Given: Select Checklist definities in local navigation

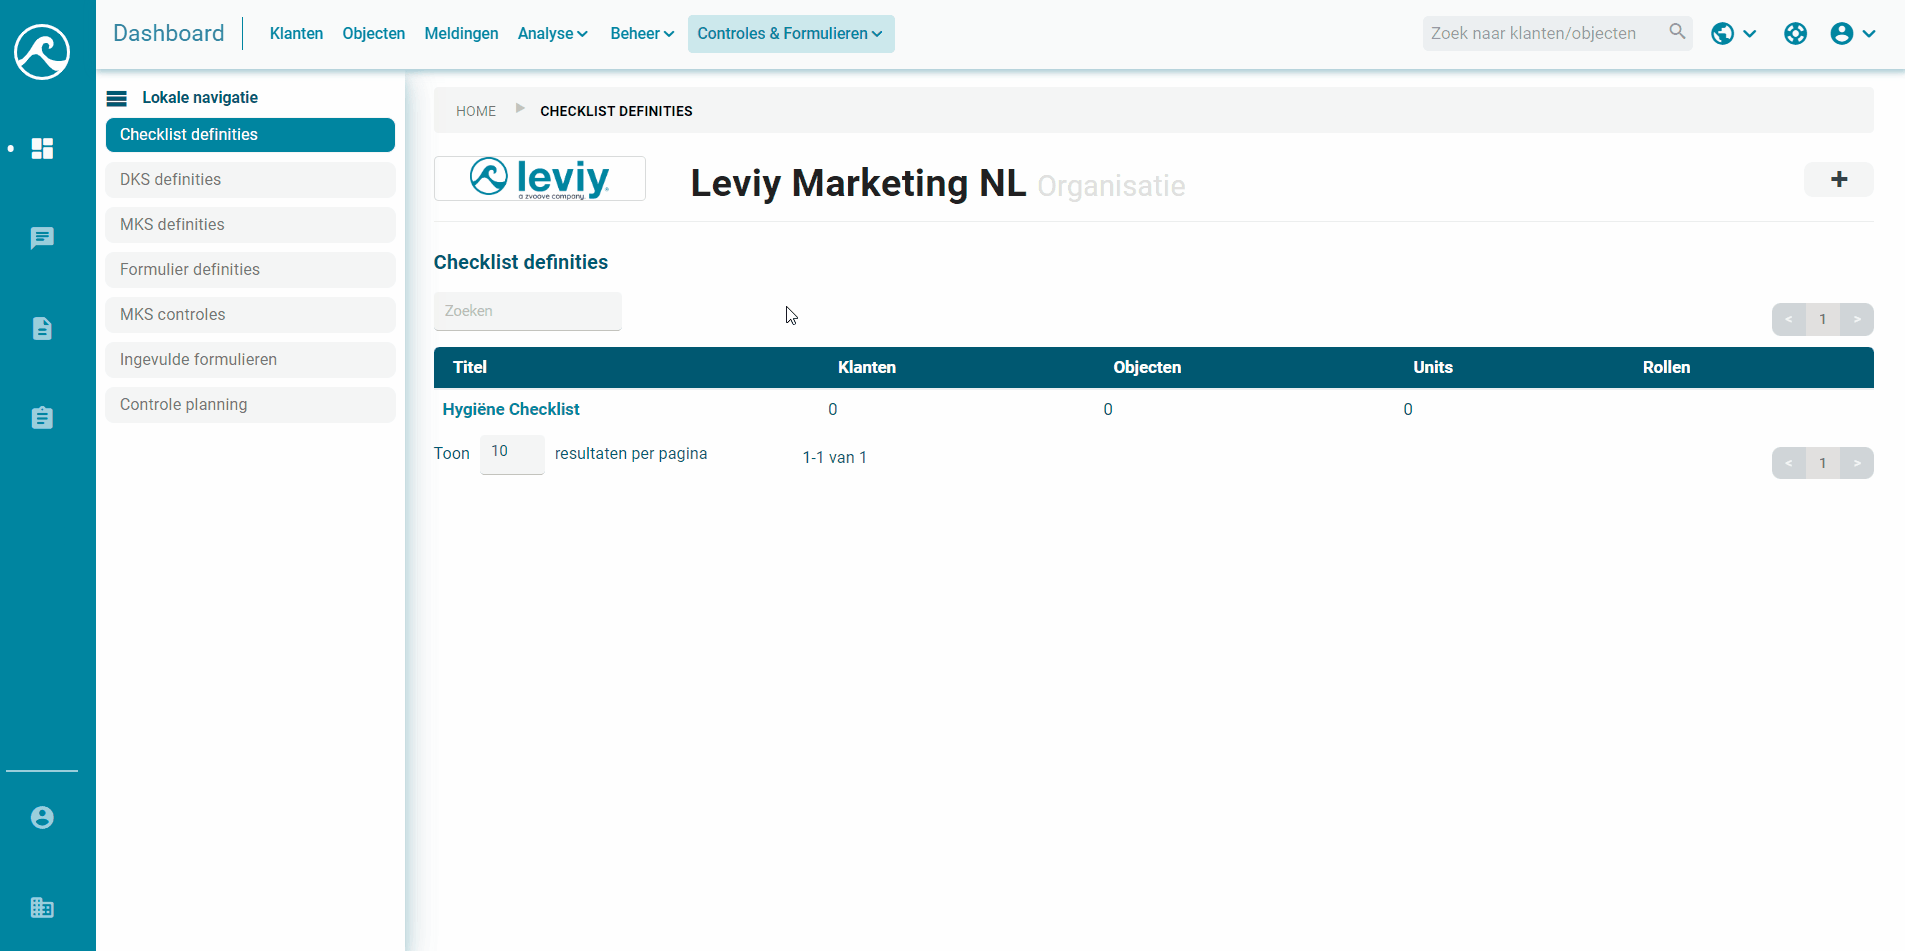Looking at the screenshot, I should click(x=250, y=135).
